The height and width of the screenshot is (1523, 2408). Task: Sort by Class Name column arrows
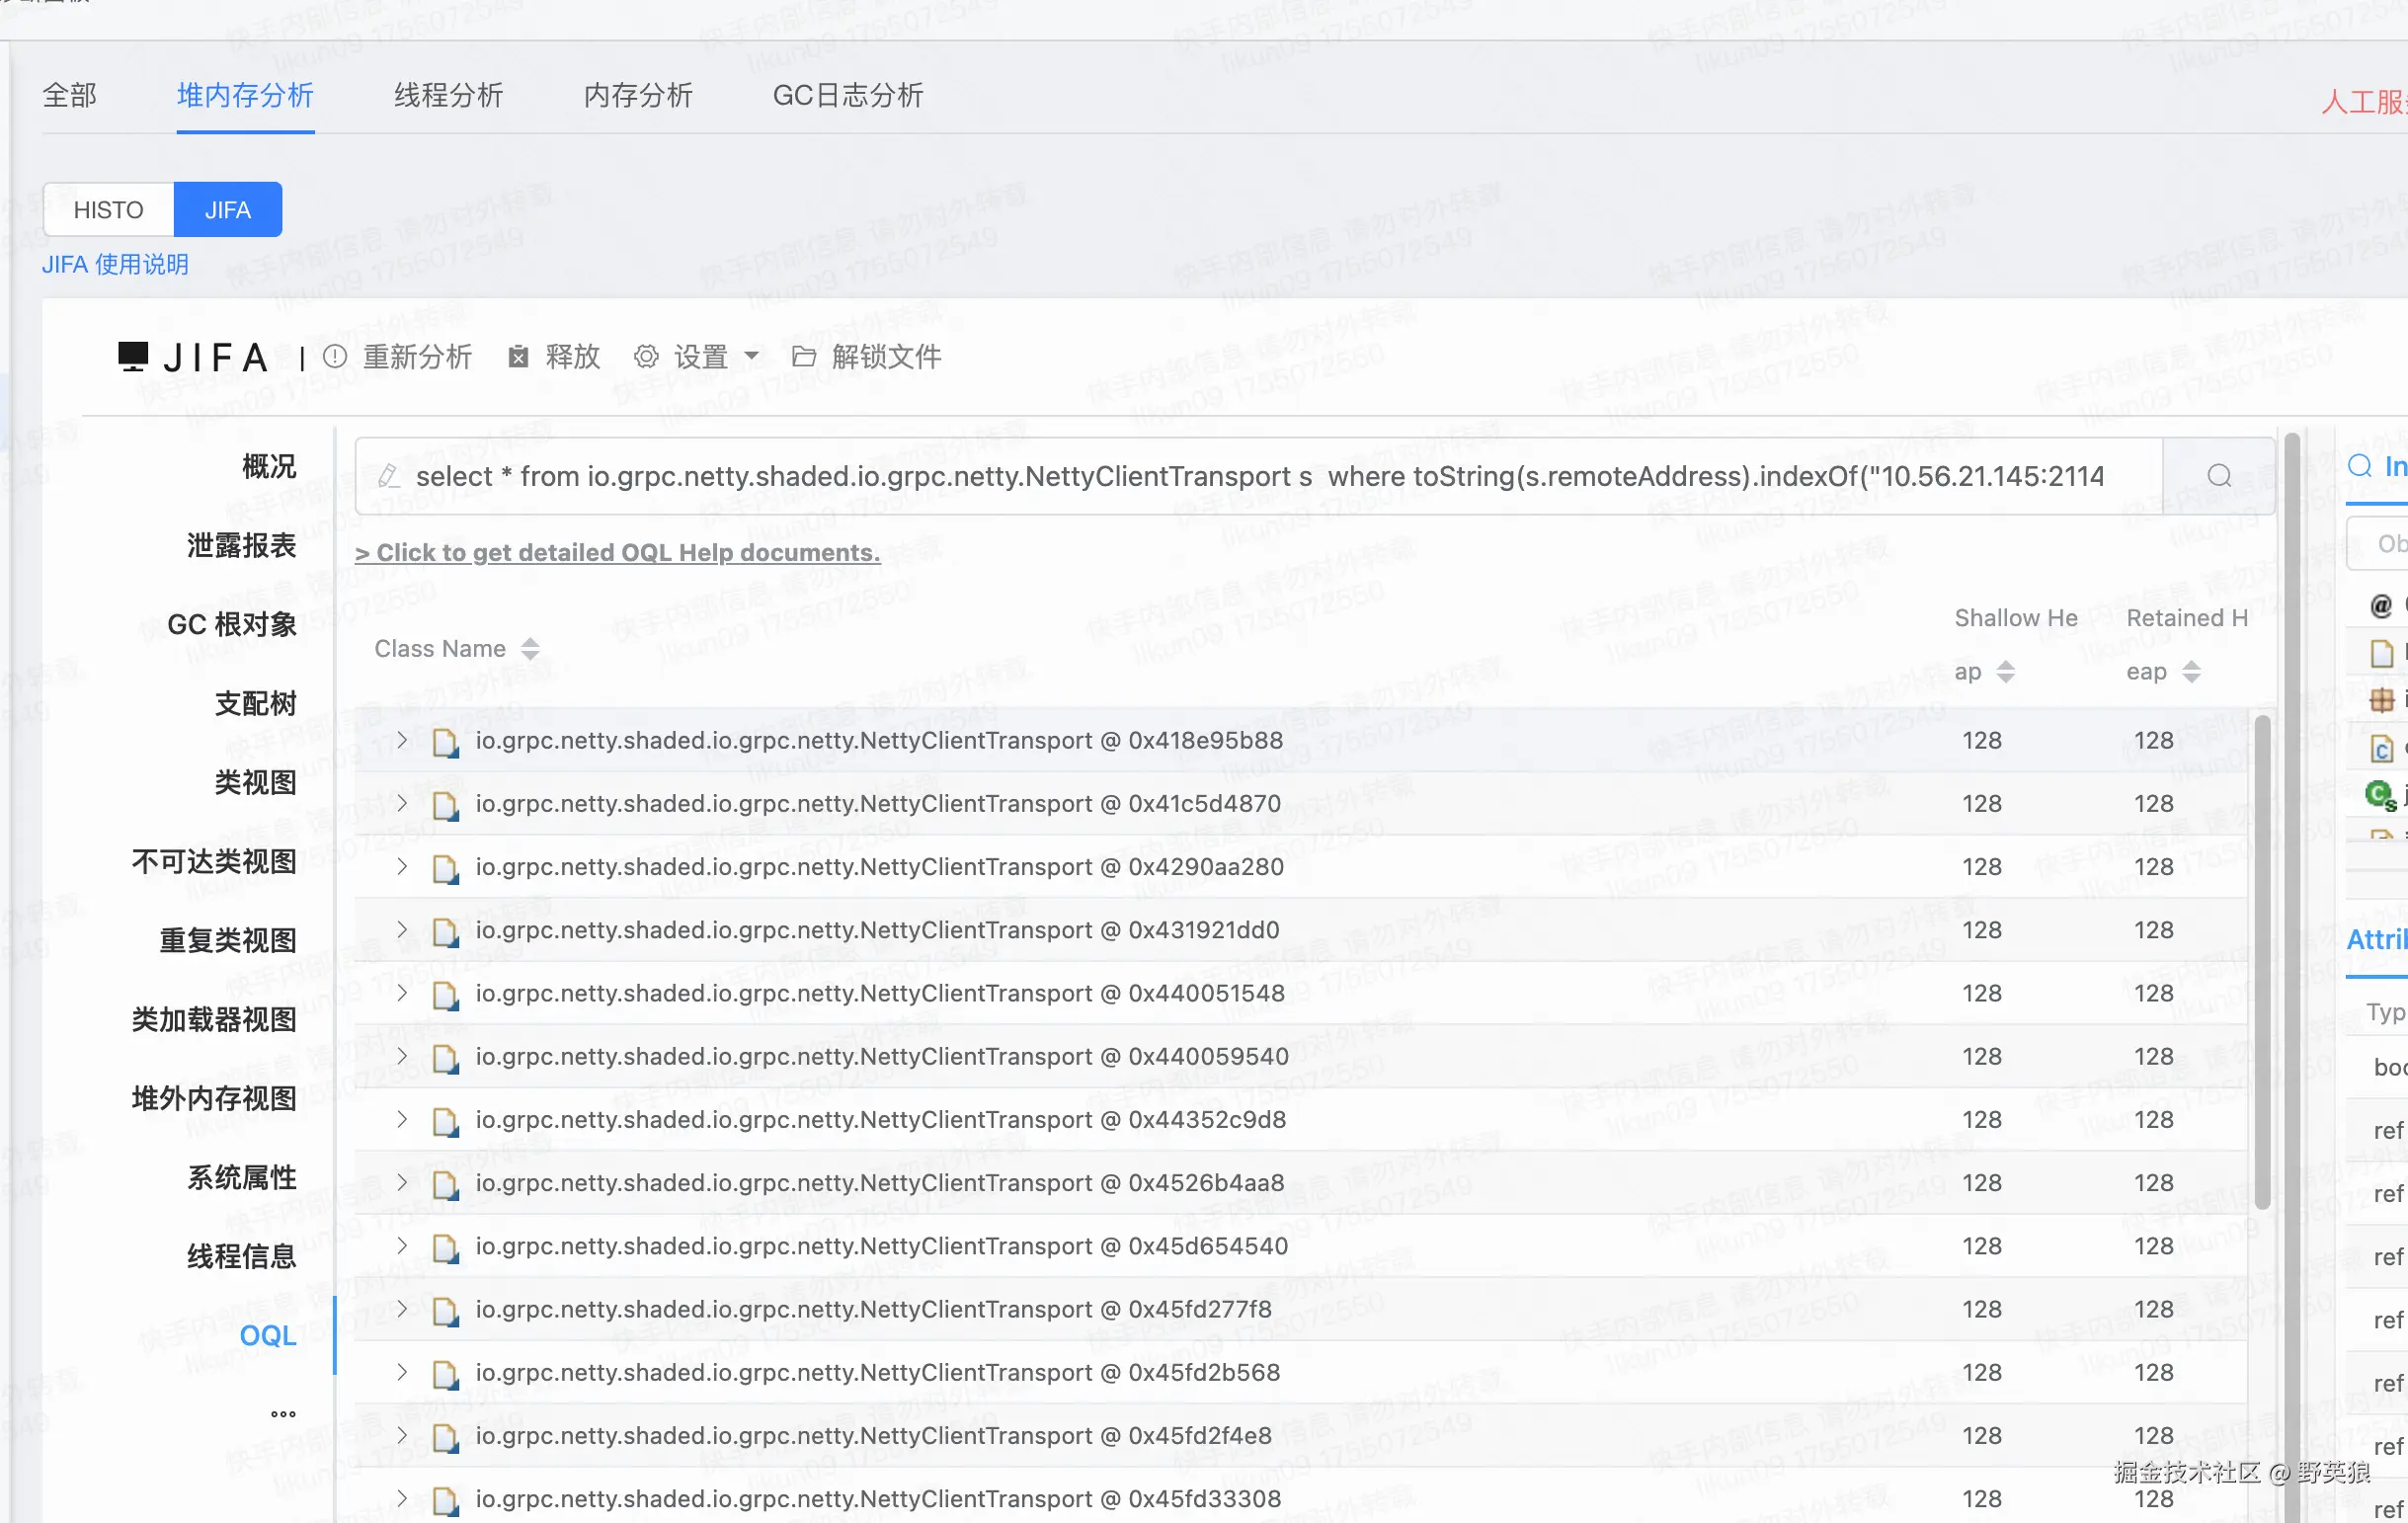point(531,649)
